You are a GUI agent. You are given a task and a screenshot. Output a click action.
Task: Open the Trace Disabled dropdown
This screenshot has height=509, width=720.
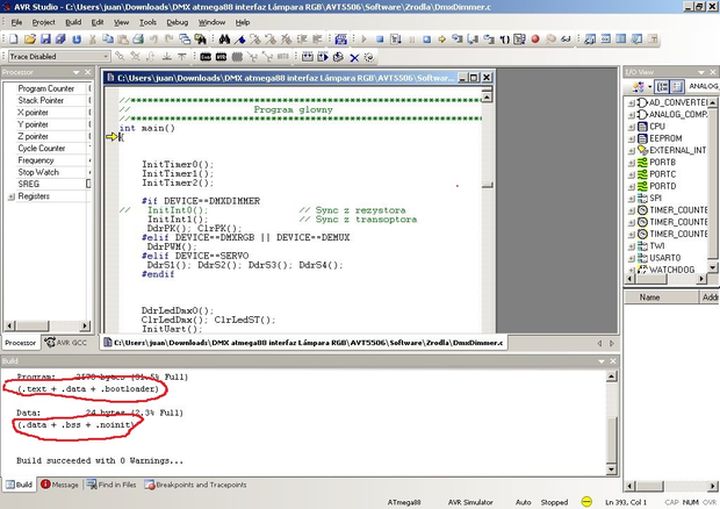(106, 57)
